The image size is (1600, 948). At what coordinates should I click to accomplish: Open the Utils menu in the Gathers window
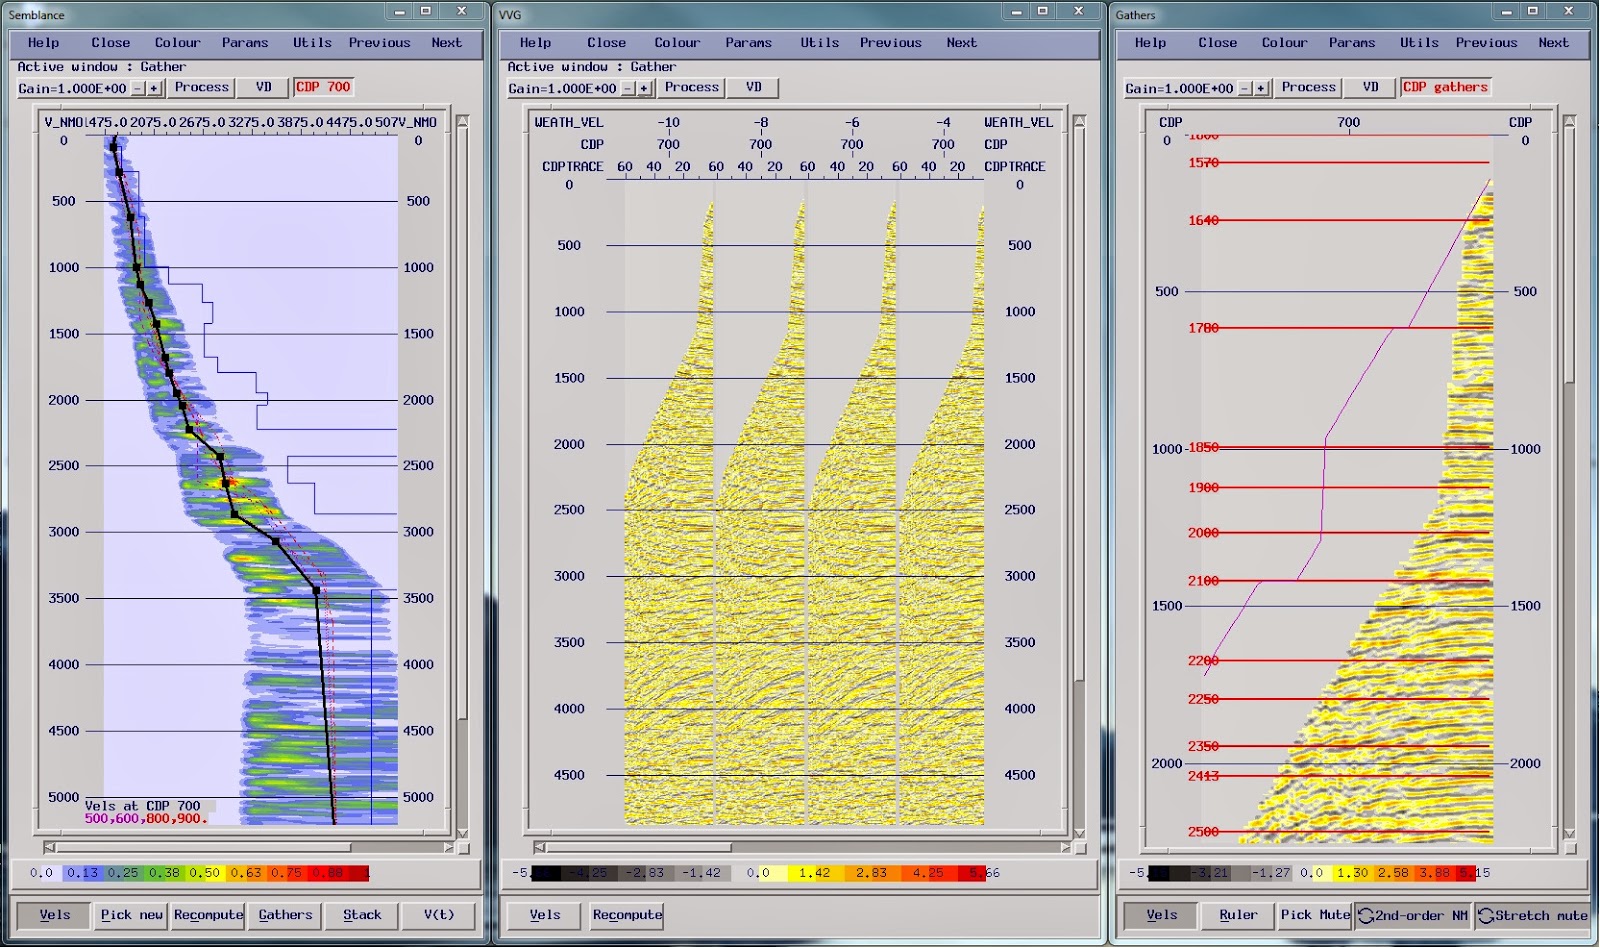[1419, 42]
